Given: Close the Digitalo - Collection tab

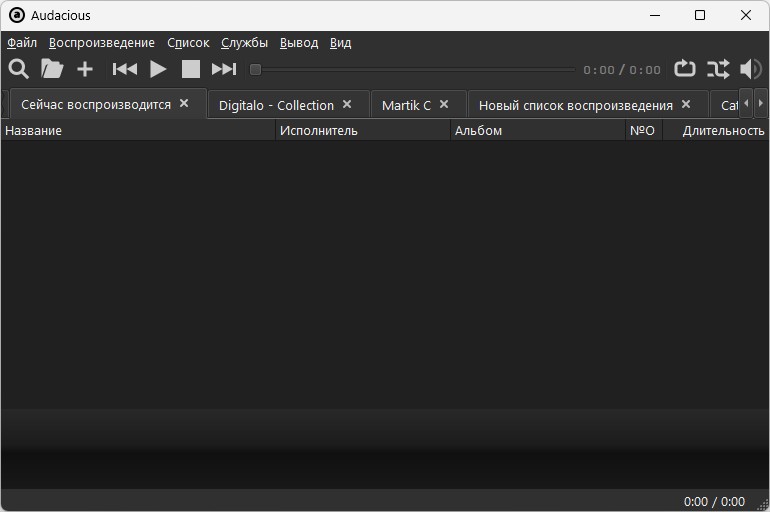Looking at the screenshot, I should tap(347, 105).
